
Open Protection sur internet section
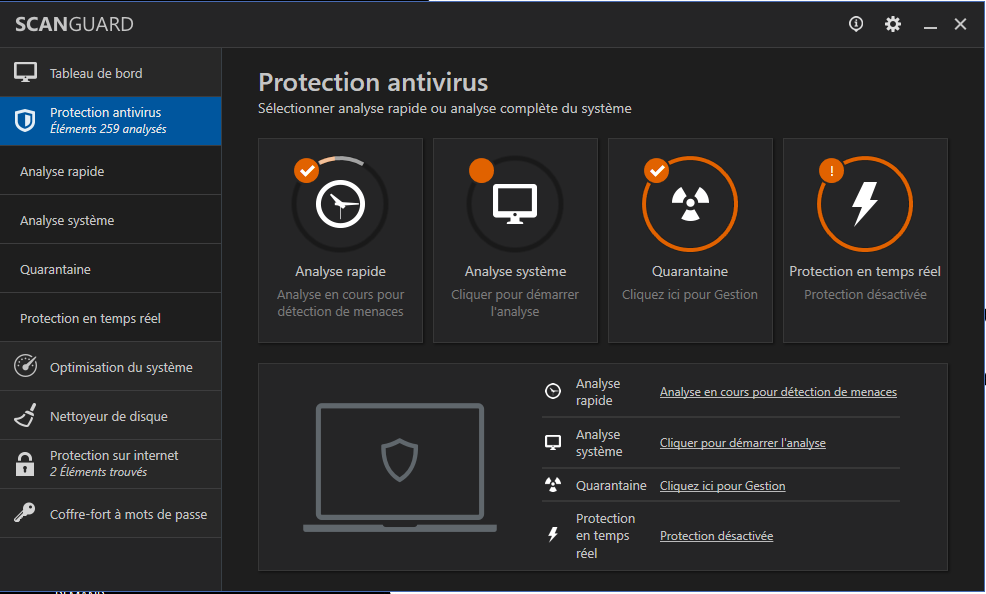(x=111, y=465)
